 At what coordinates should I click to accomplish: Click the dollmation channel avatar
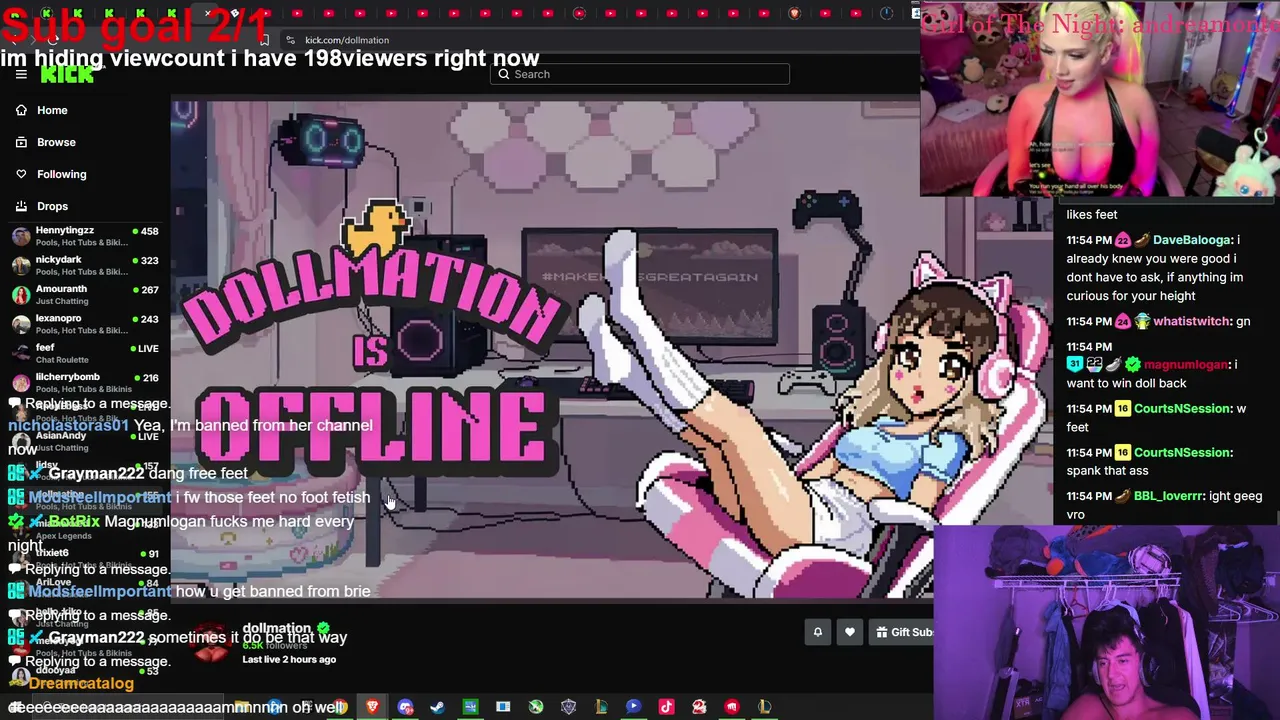[x=211, y=642]
